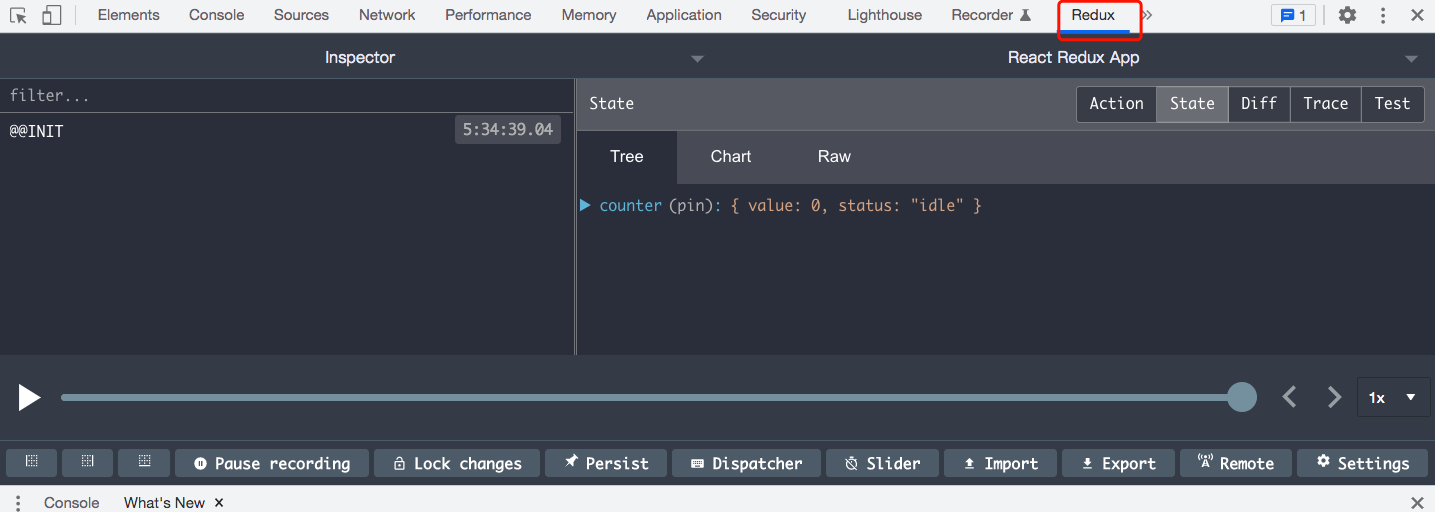Open the Application tab
Viewport: 1435px width, 512px height.
684,15
